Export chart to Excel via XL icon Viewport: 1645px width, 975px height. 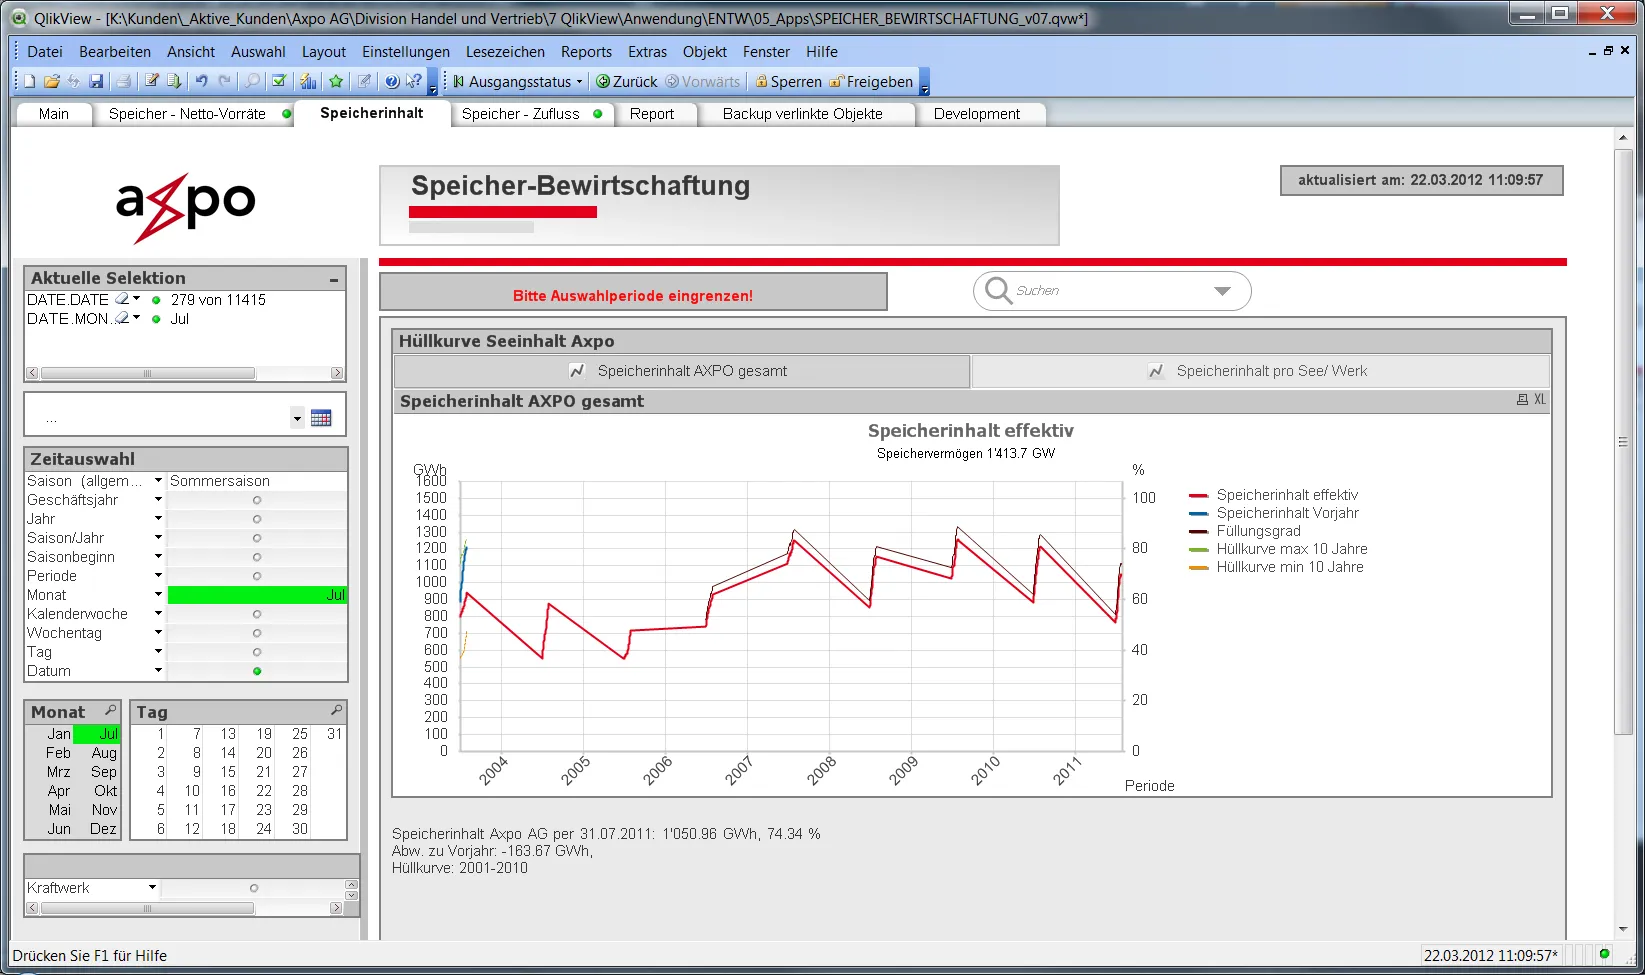[x=1540, y=399]
